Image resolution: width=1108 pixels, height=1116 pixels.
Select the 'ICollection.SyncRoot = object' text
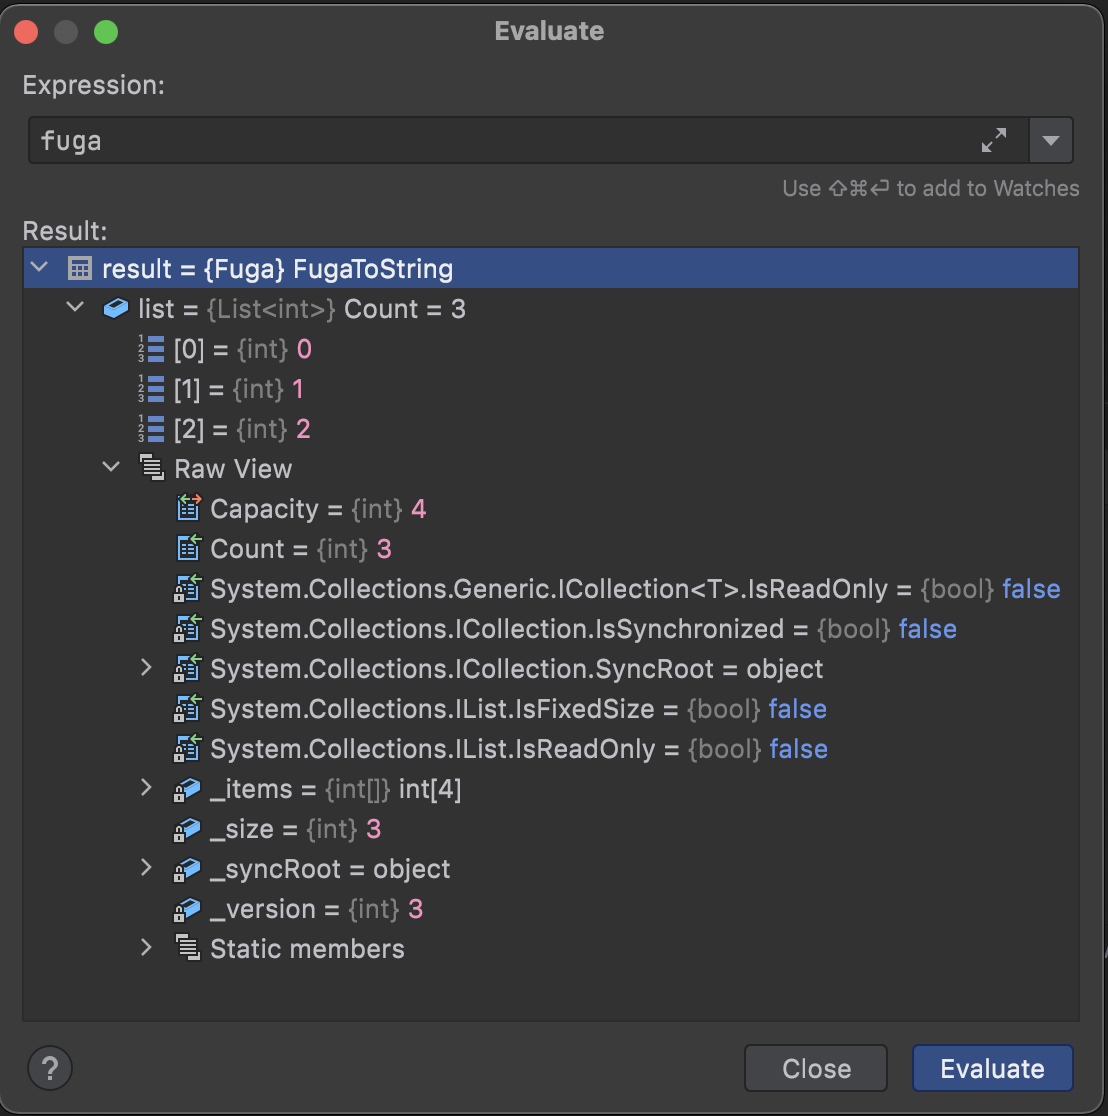click(517, 669)
